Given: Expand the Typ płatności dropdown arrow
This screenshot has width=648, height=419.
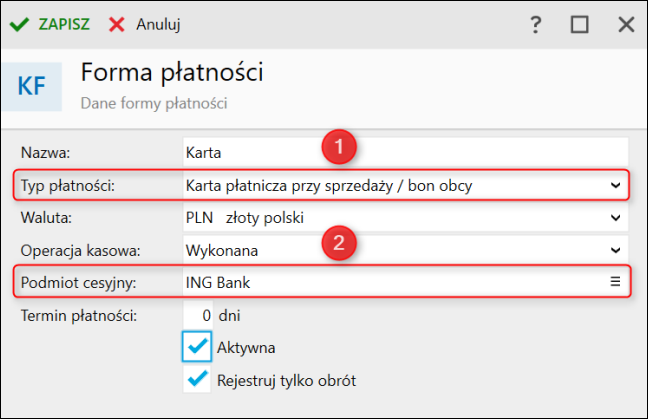Looking at the screenshot, I should point(615,185).
